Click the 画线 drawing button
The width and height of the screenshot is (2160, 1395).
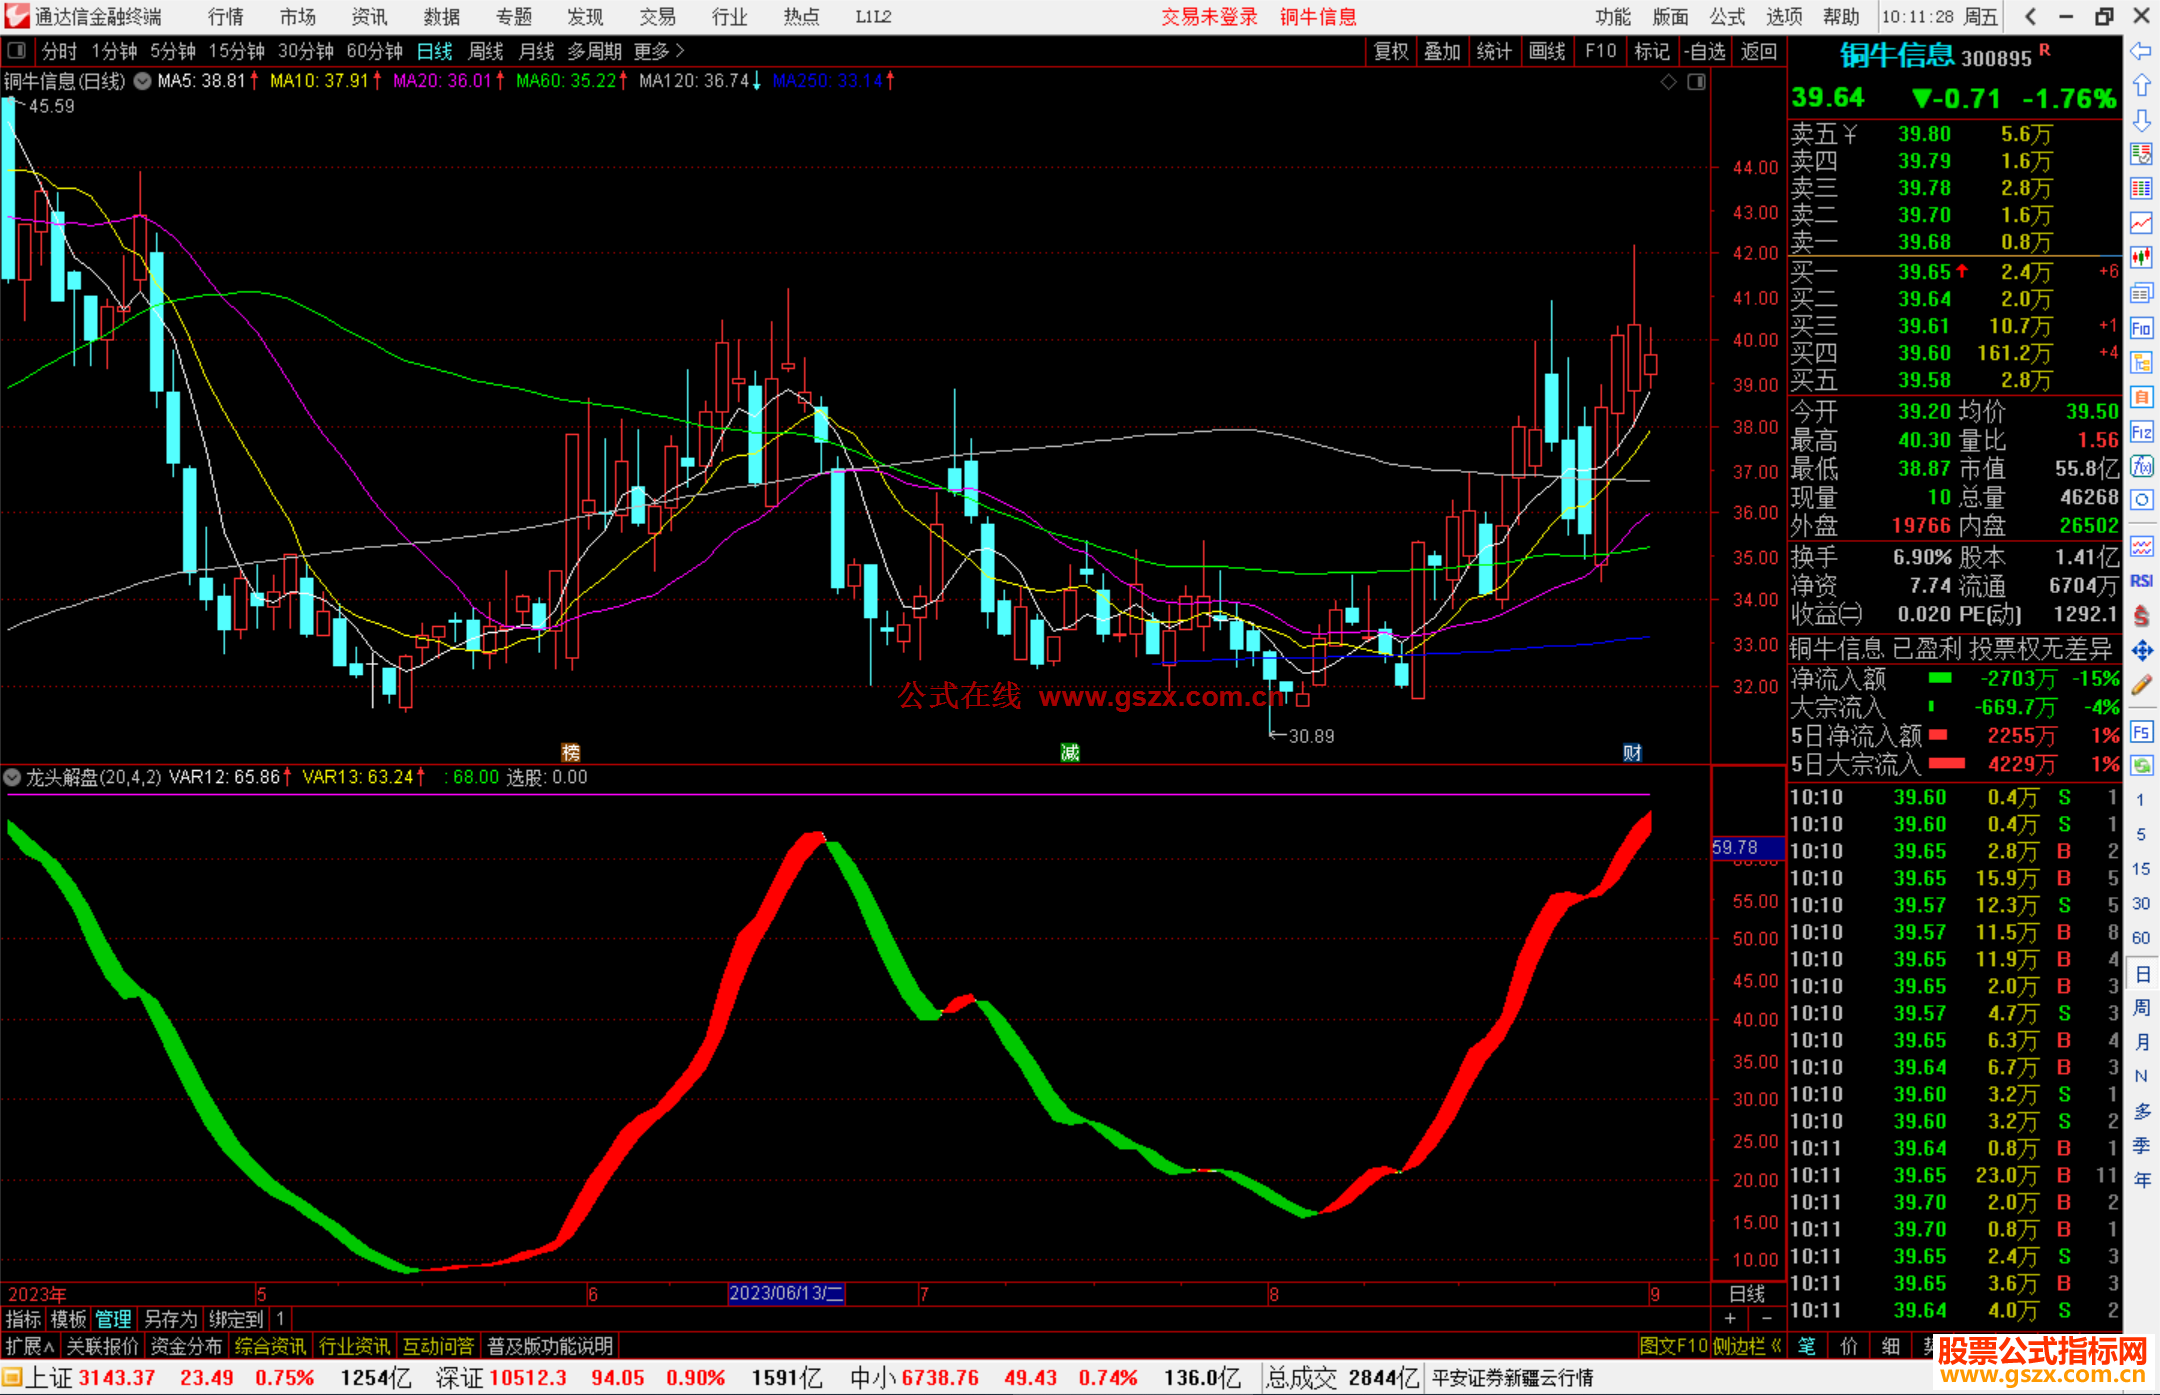(x=1546, y=51)
